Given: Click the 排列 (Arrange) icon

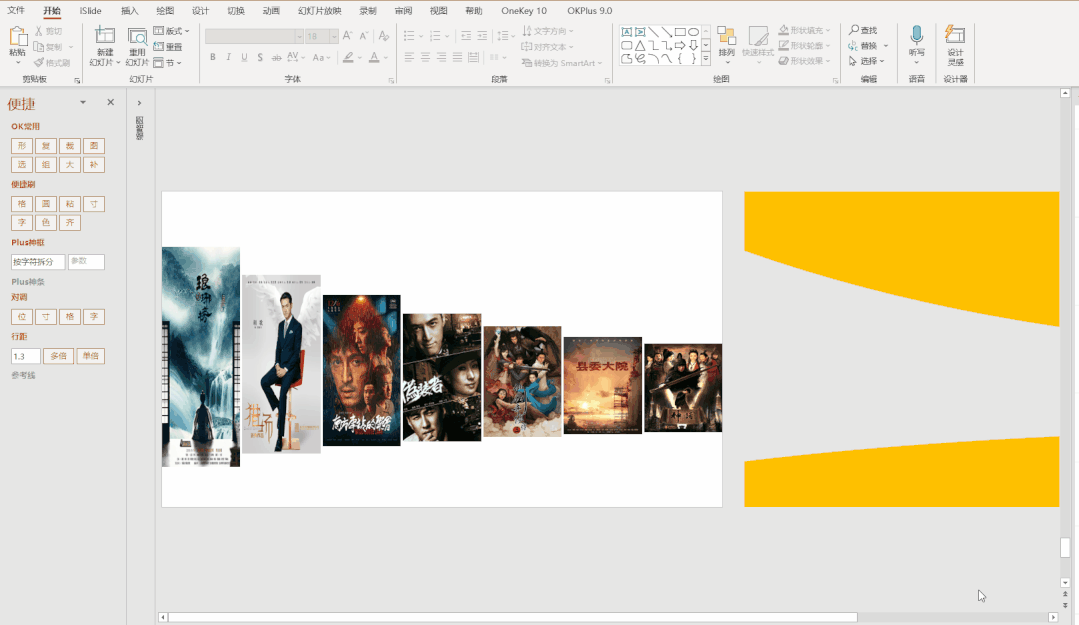Looking at the screenshot, I should coord(726,36).
